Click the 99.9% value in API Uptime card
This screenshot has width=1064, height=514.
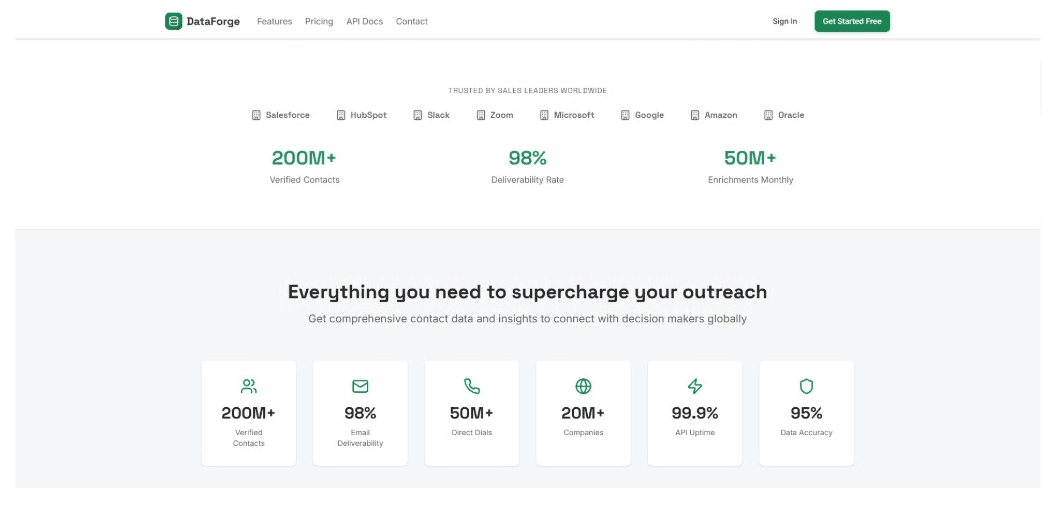point(695,413)
